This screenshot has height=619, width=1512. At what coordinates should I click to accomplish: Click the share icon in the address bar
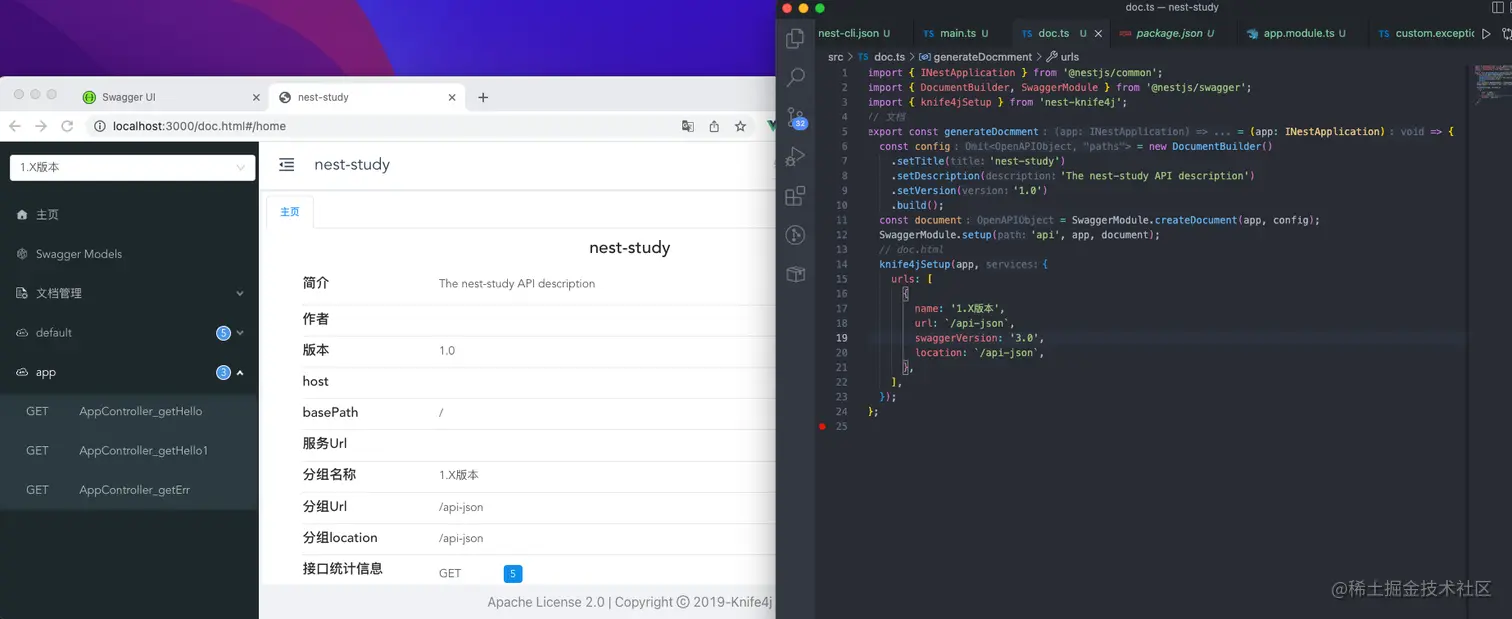click(x=714, y=126)
